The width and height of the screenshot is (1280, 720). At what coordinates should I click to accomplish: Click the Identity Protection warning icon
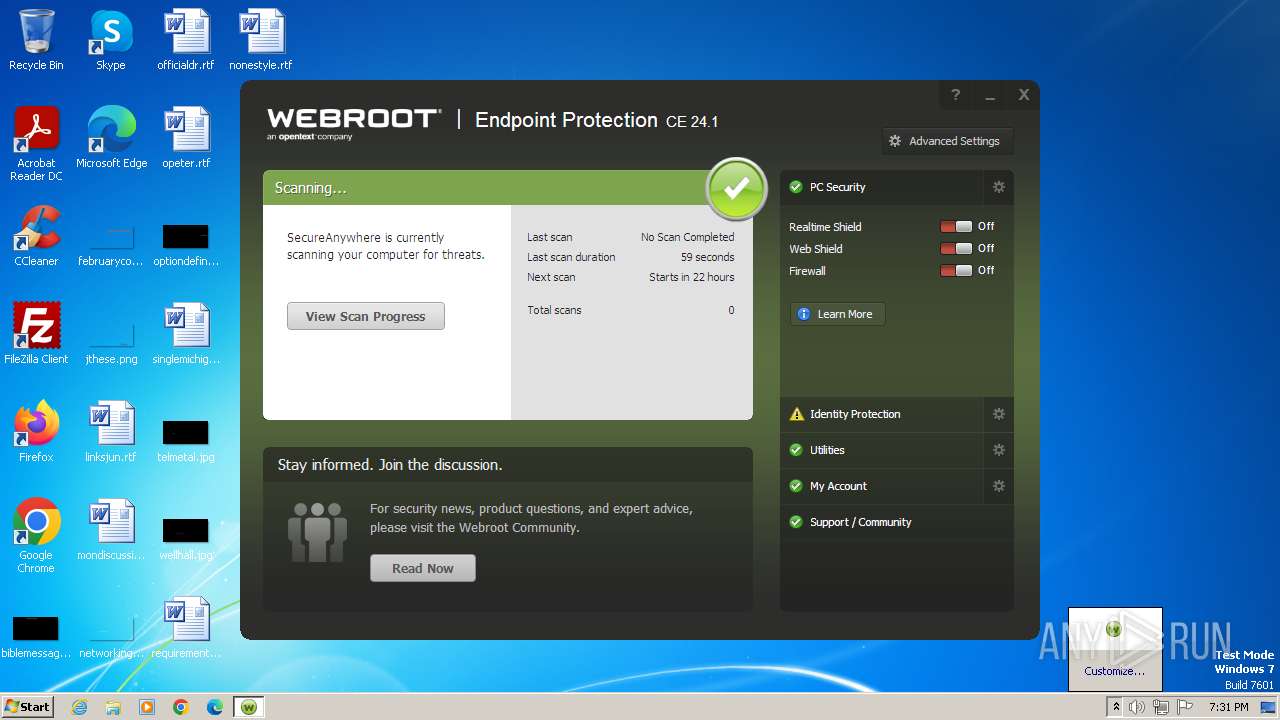(x=796, y=414)
